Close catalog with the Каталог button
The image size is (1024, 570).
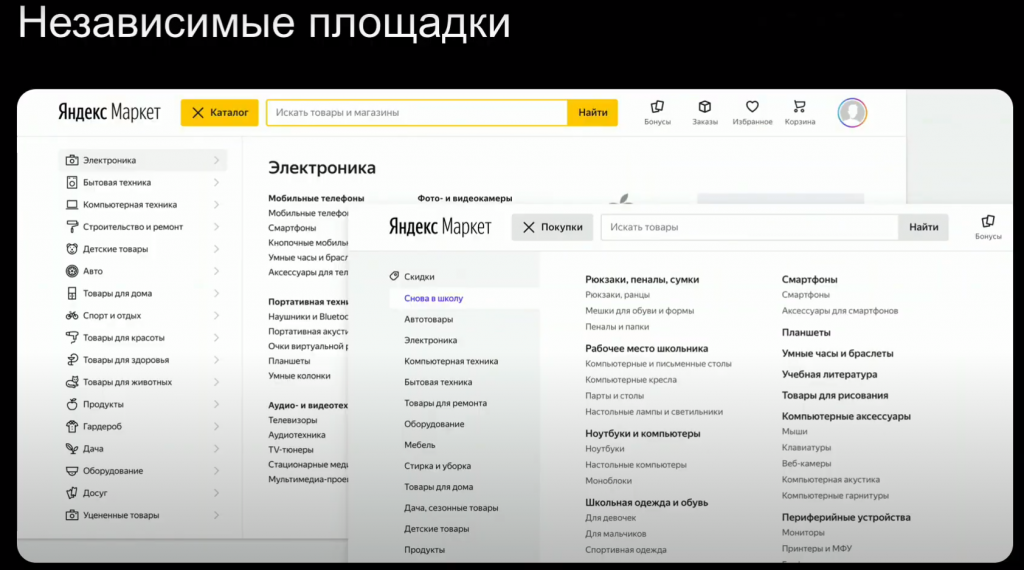click(x=220, y=113)
